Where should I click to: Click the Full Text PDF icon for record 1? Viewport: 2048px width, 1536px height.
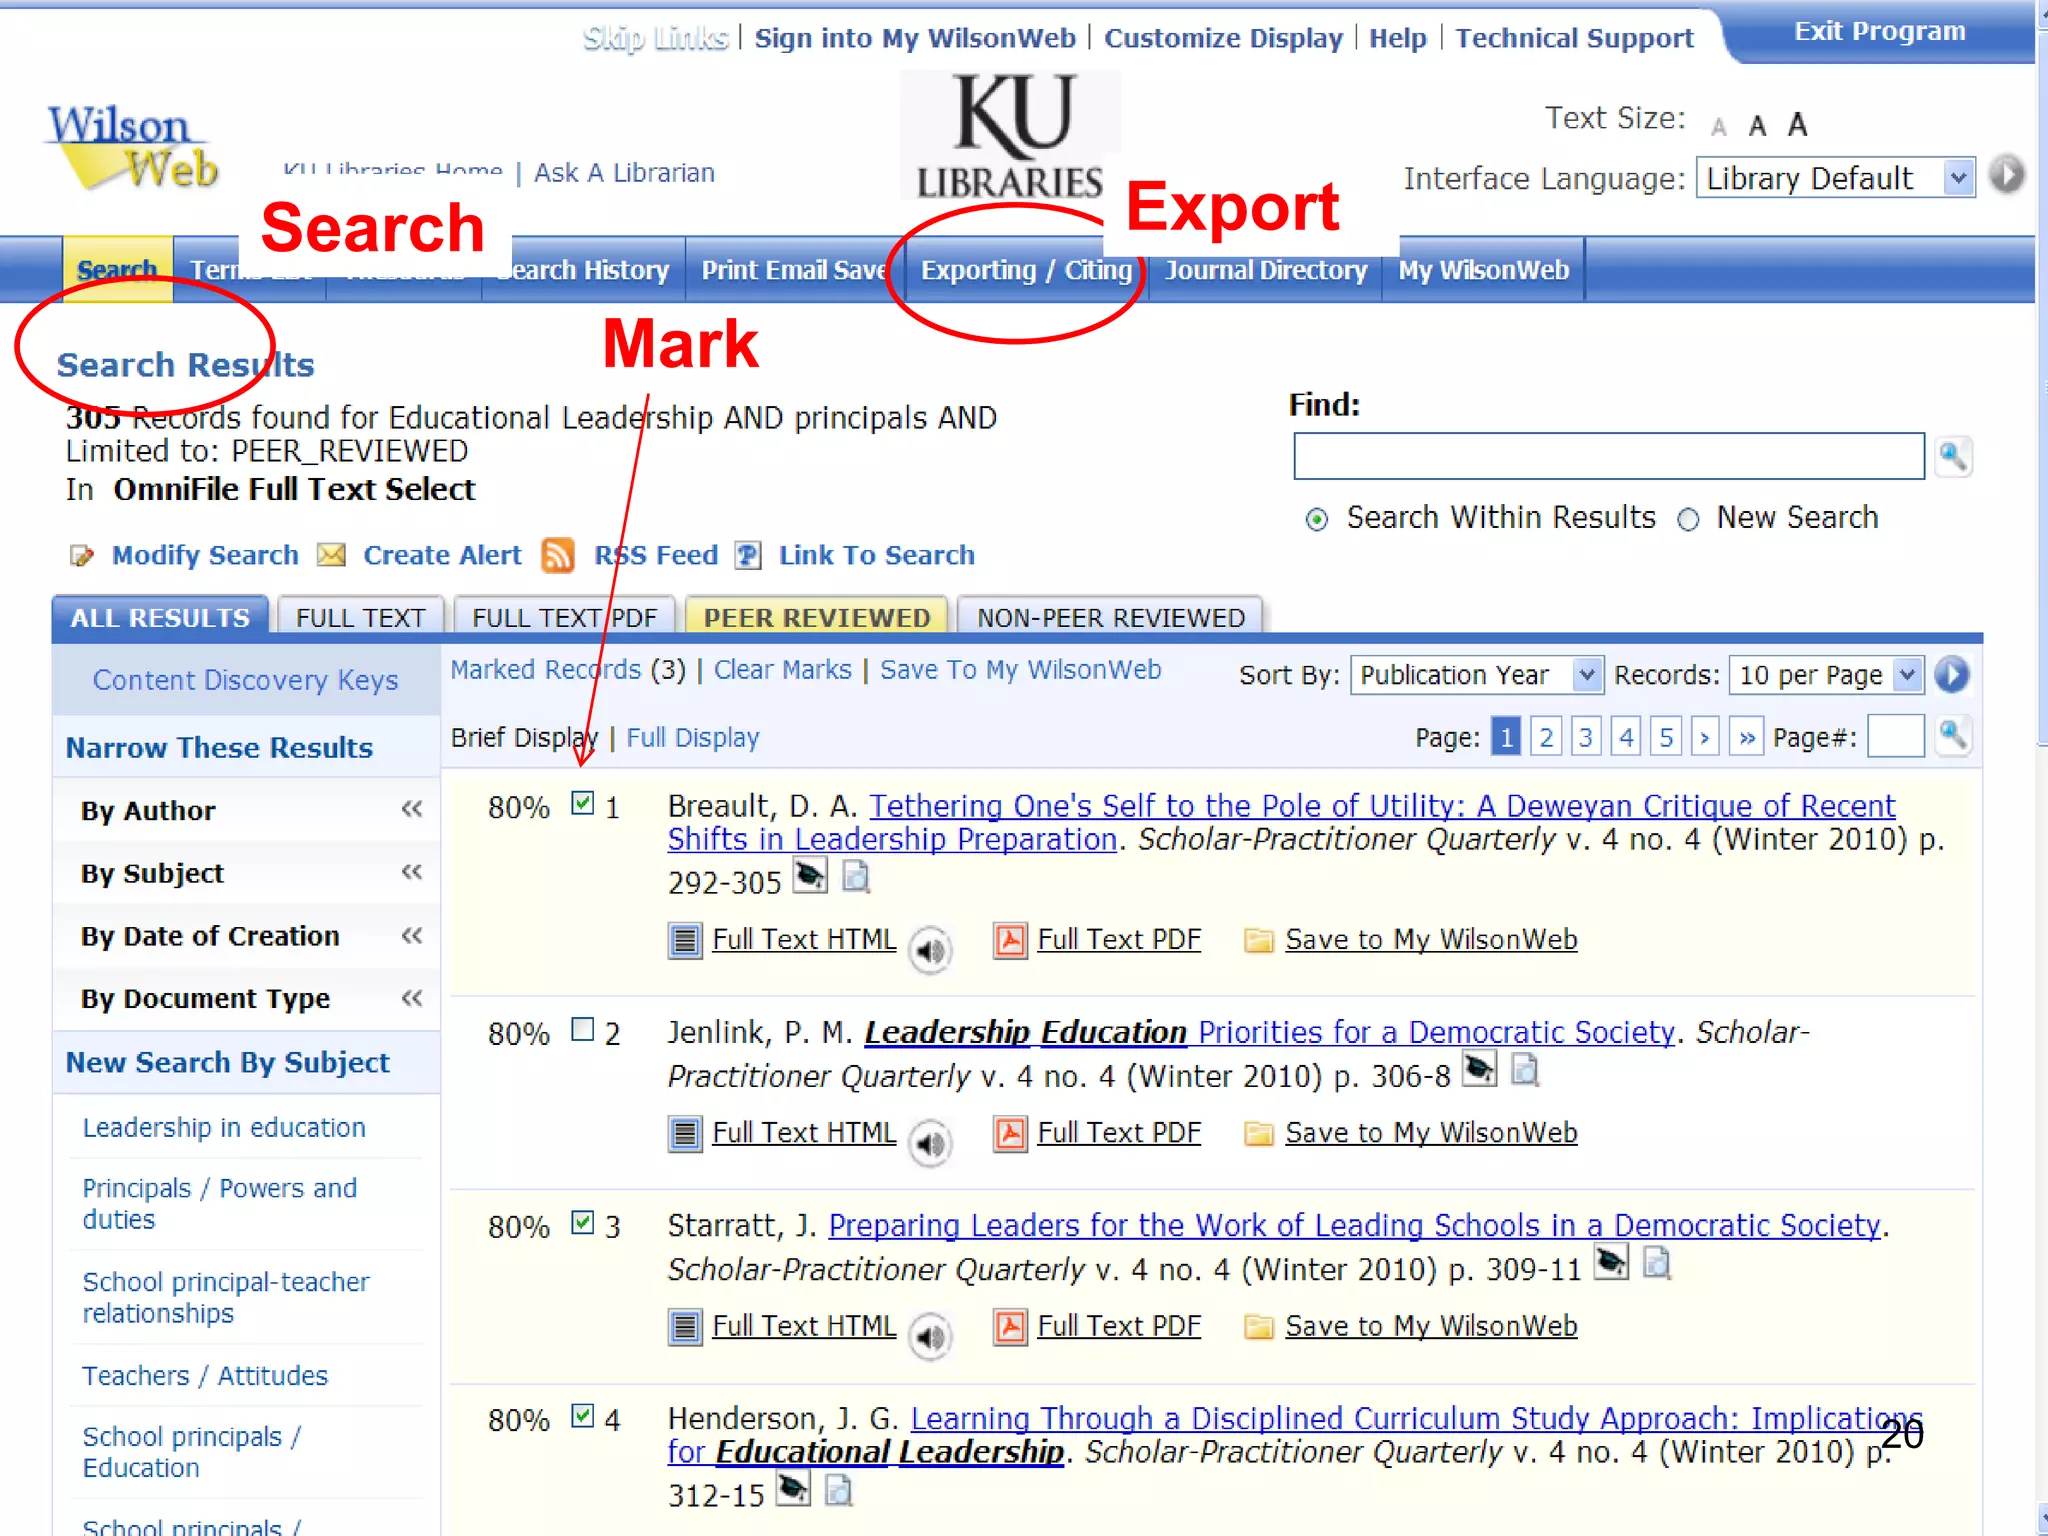point(1010,941)
